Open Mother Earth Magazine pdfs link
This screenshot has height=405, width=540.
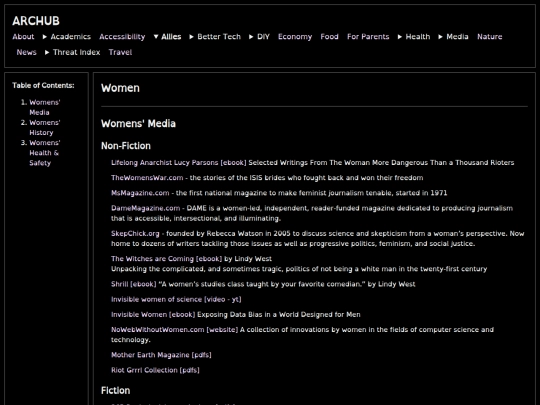coord(161,355)
